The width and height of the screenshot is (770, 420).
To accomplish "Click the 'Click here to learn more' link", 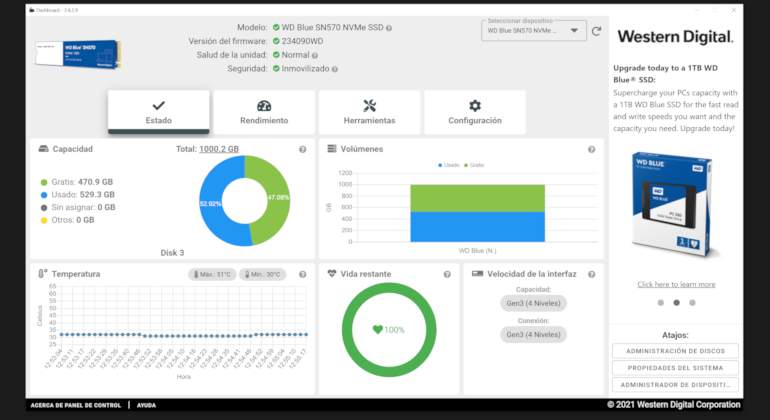I will (x=676, y=284).
